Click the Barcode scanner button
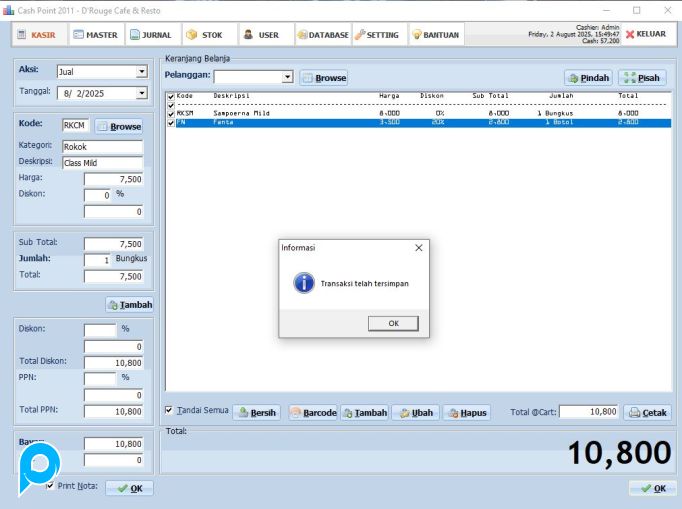The height and width of the screenshot is (509, 682). pyautogui.click(x=313, y=412)
